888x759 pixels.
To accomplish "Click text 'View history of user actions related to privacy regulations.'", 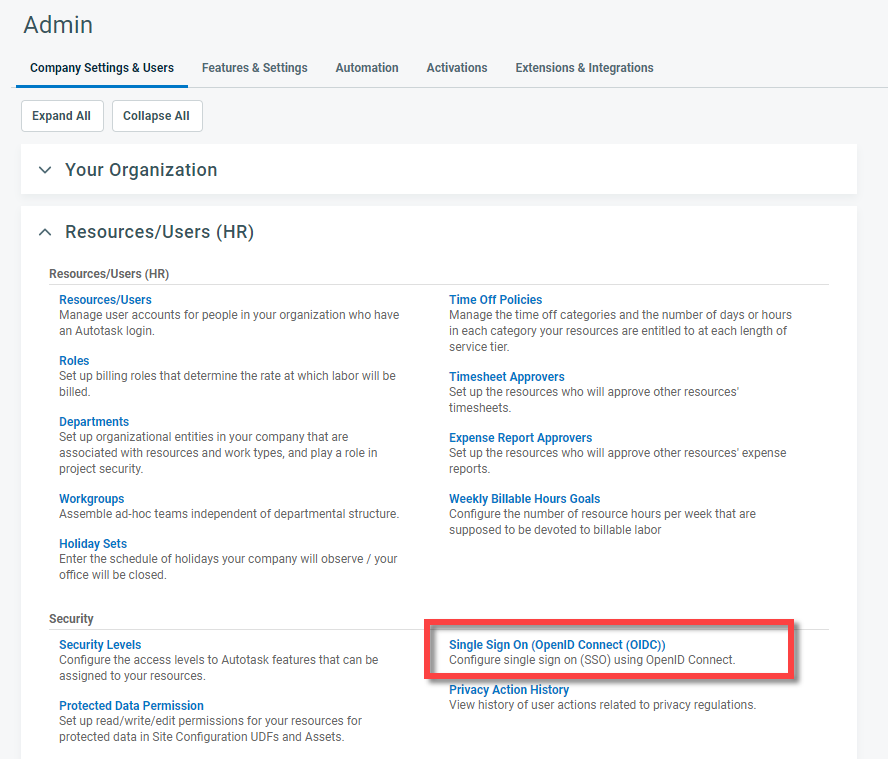I will click(x=603, y=705).
